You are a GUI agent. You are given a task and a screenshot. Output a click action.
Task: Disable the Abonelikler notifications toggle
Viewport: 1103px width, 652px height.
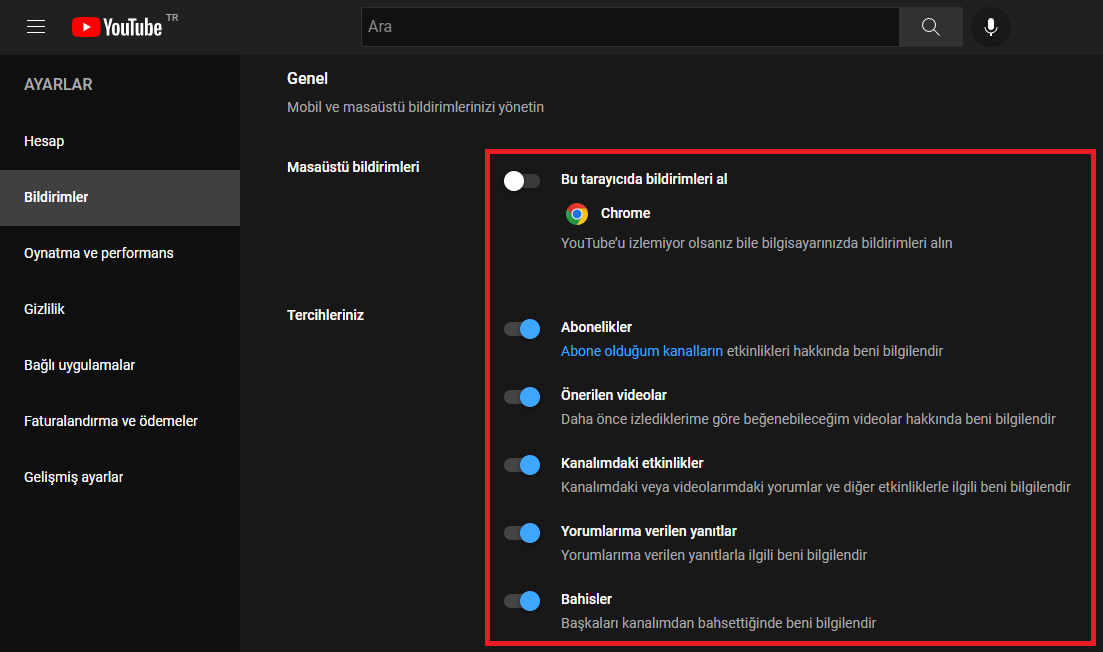[x=522, y=329]
